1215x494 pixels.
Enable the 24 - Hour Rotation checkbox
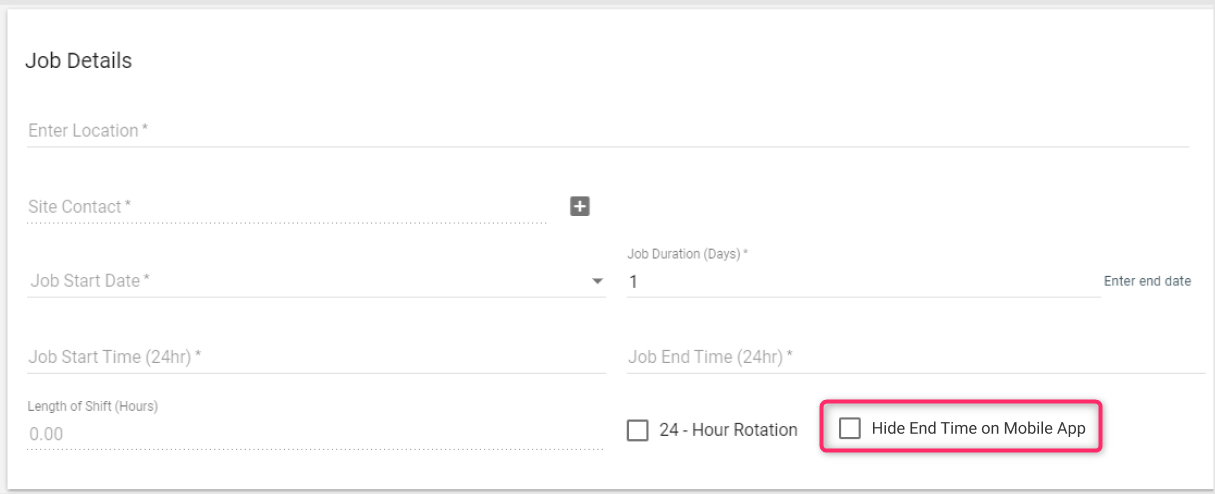[637, 430]
